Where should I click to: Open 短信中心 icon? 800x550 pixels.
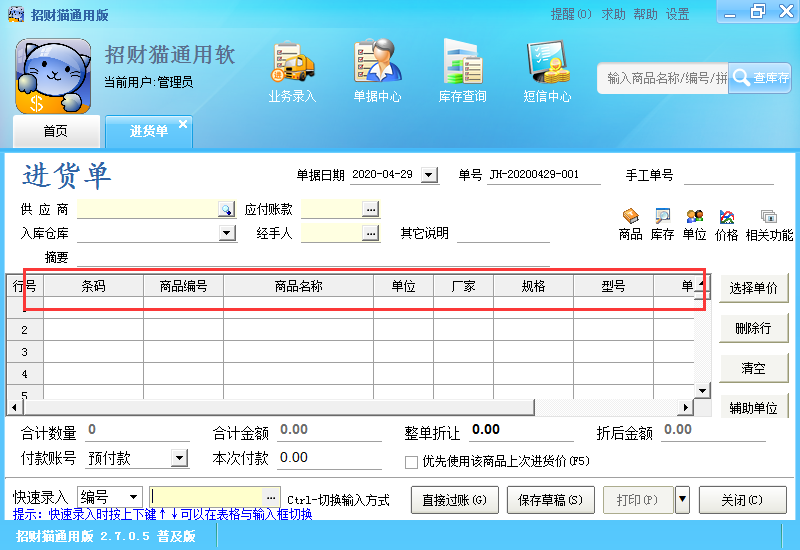click(547, 62)
